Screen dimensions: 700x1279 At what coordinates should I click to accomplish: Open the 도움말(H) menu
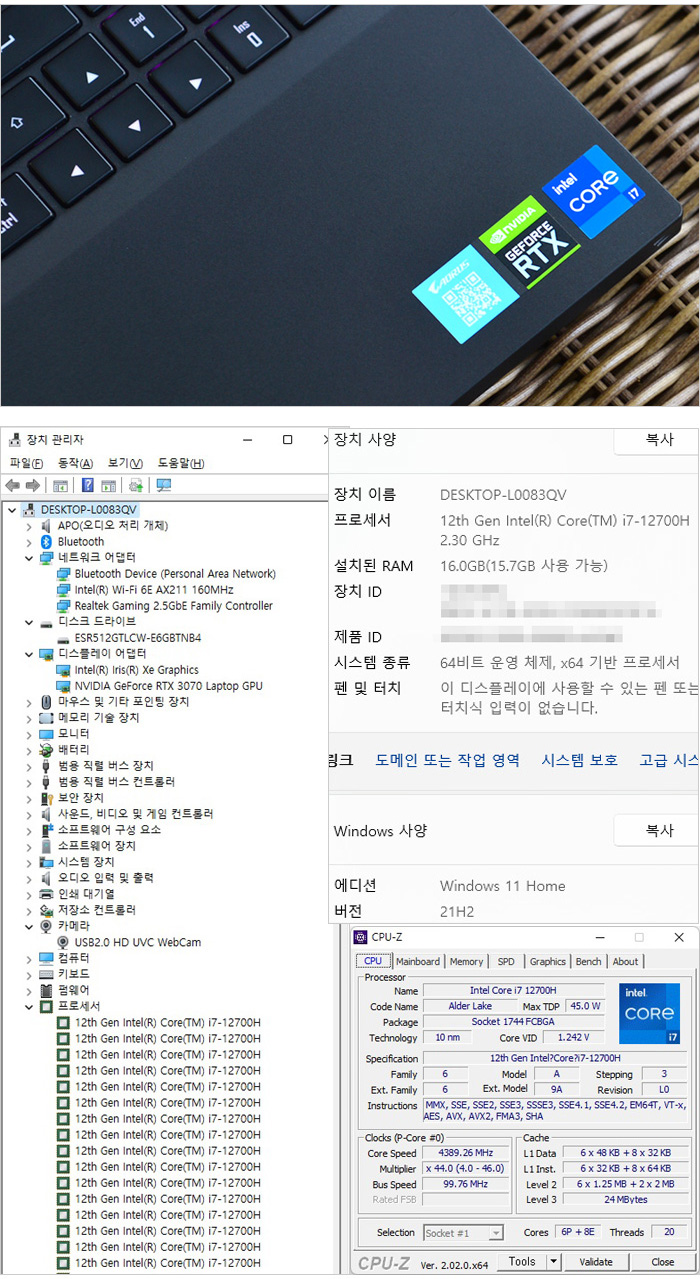coord(181,463)
